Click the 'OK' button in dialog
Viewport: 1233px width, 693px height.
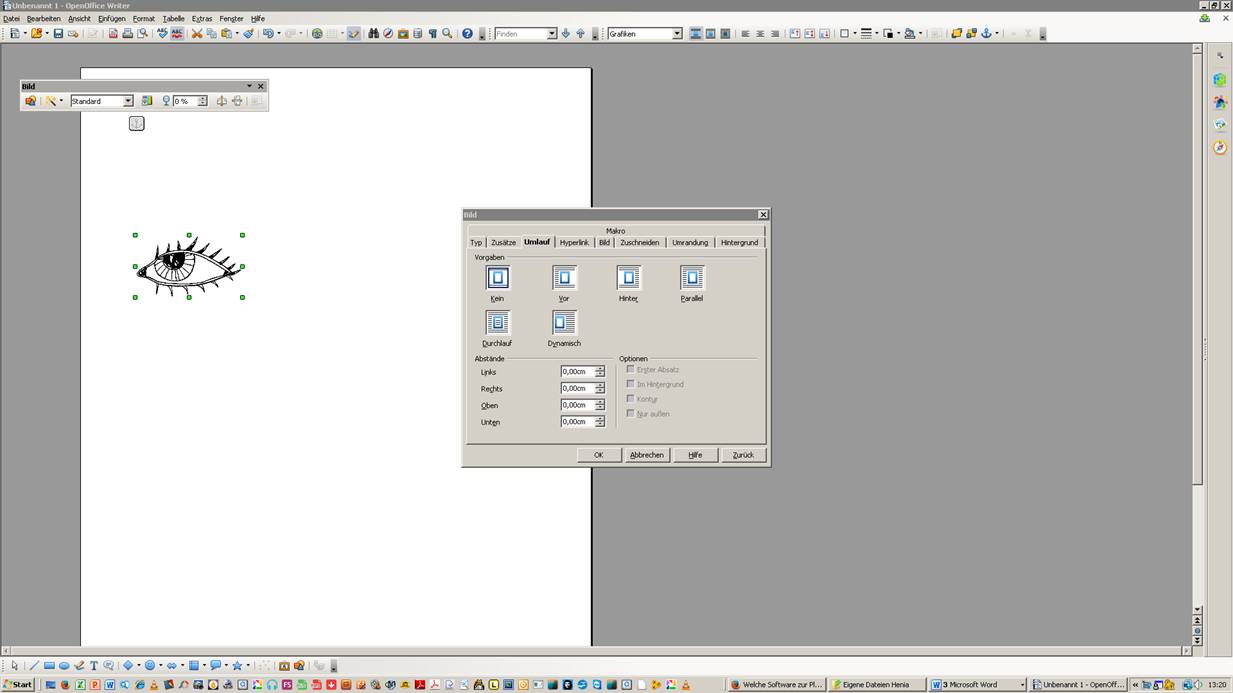[x=598, y=455]
